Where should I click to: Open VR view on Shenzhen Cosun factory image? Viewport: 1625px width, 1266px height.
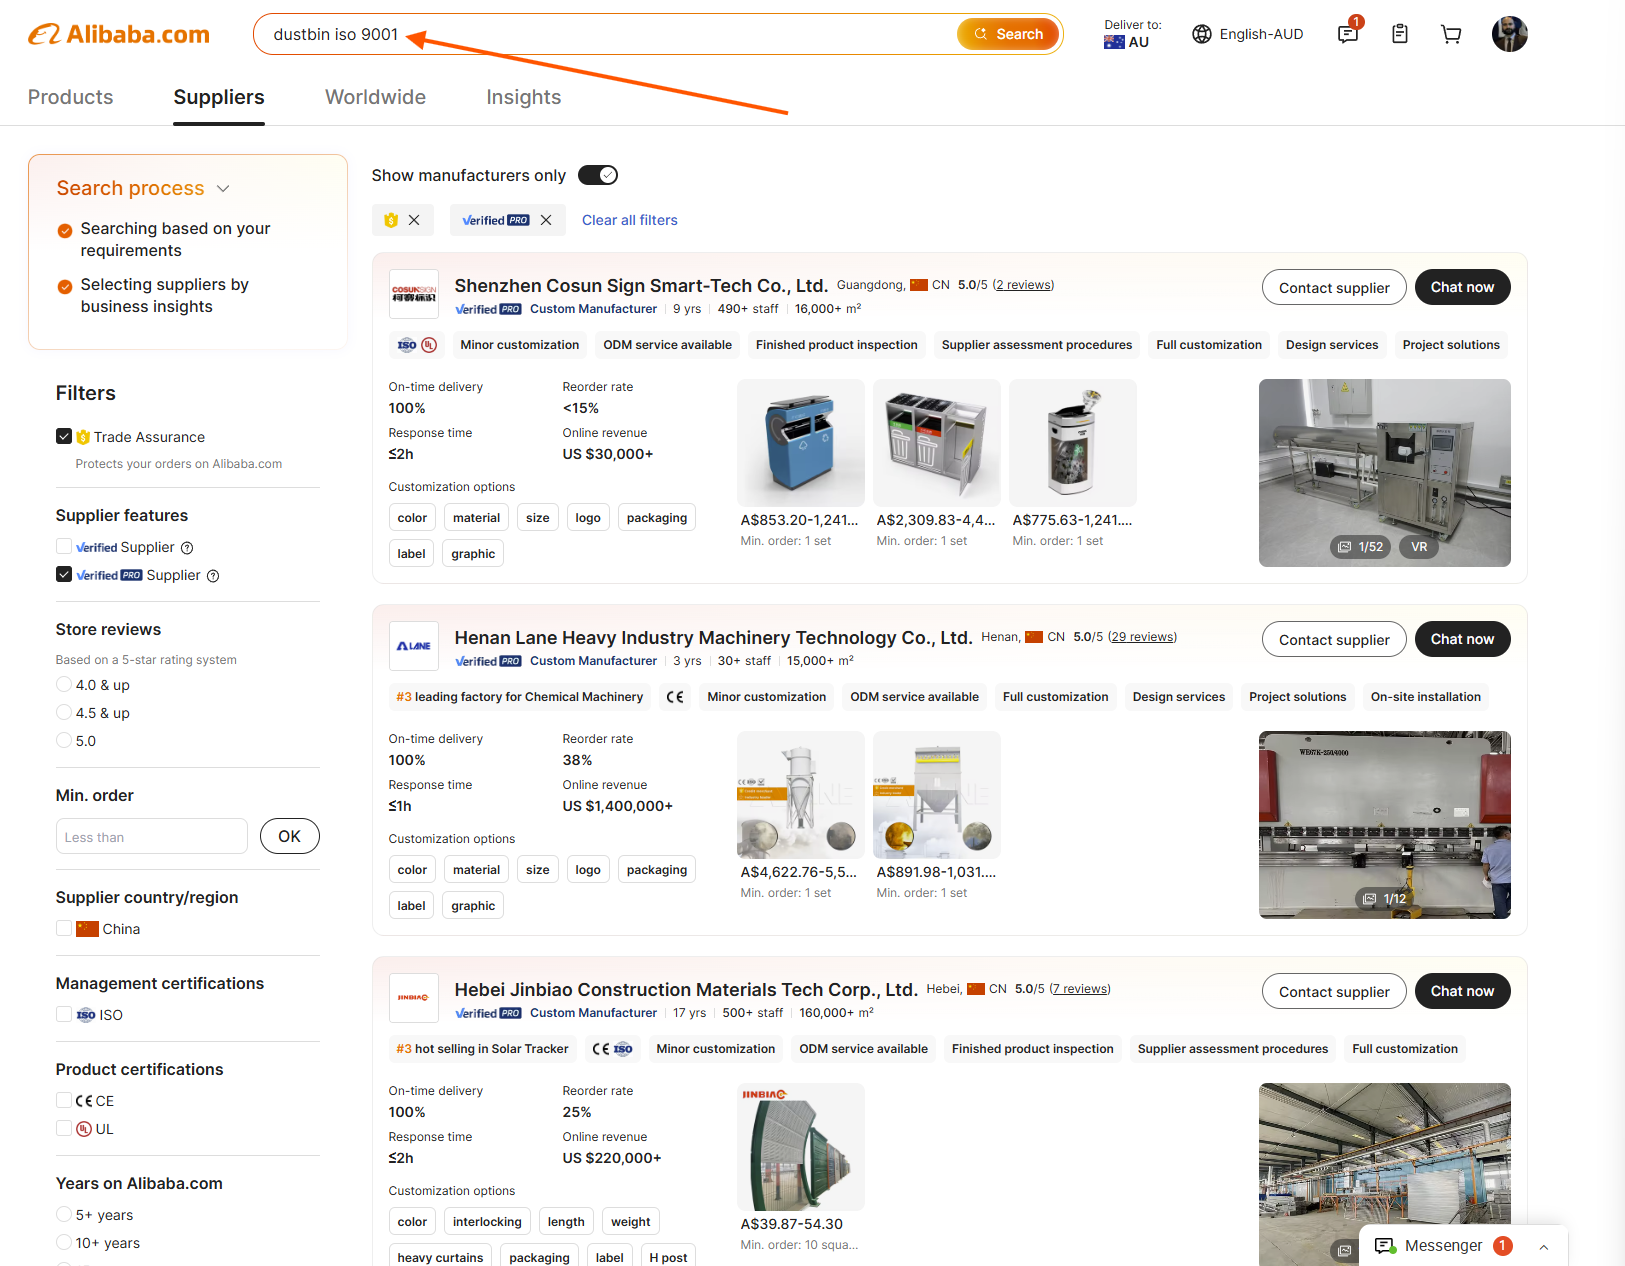1419,547
